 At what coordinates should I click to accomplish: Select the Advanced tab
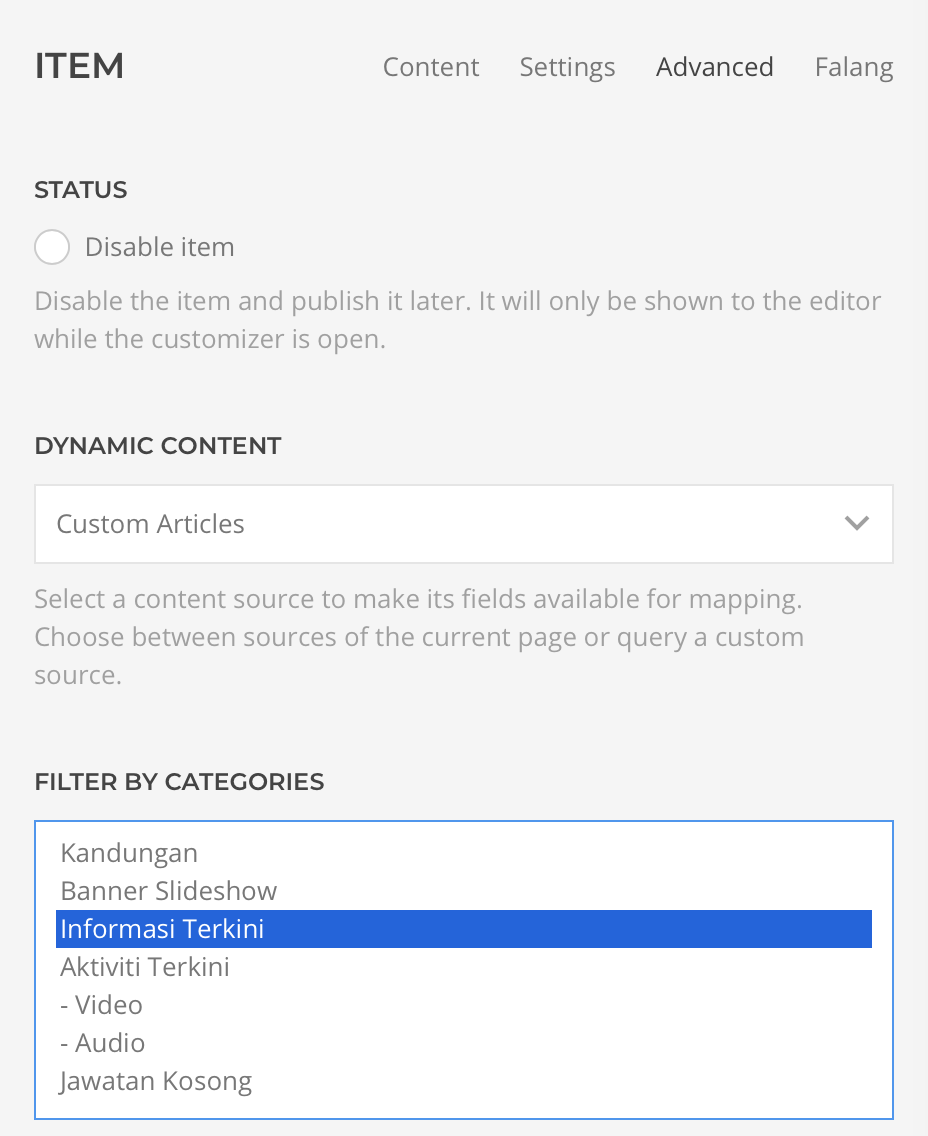(x=714, y=67)
